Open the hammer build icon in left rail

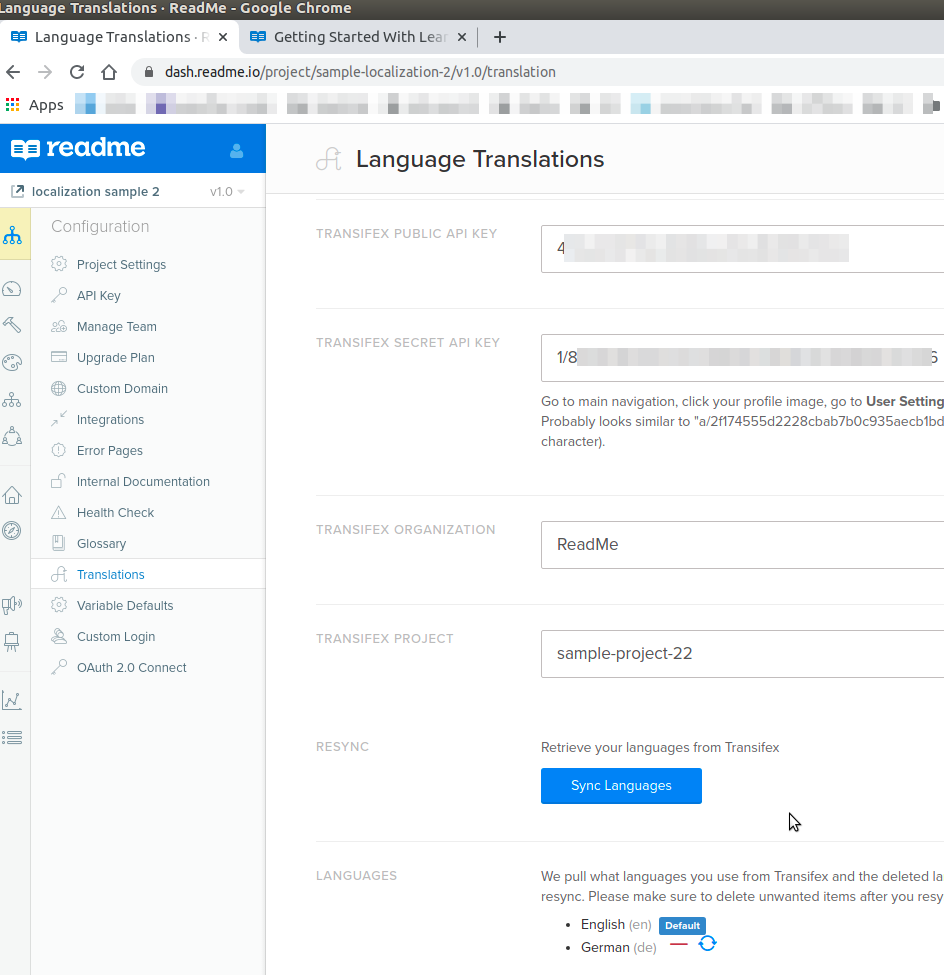(12, 325)
